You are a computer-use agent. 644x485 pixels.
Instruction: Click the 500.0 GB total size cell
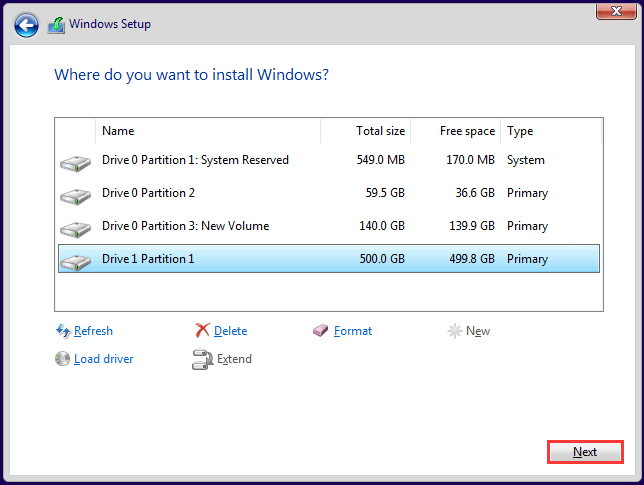pyautogui.click(x=382, y=259)
